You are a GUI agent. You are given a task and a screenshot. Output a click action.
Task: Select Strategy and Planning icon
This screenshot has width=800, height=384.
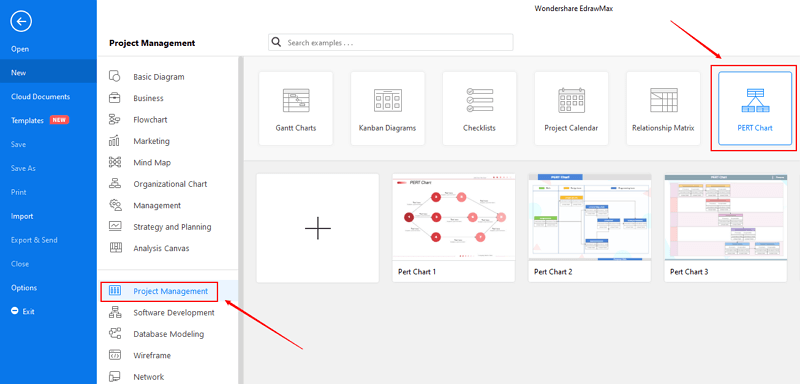[115, 226]
